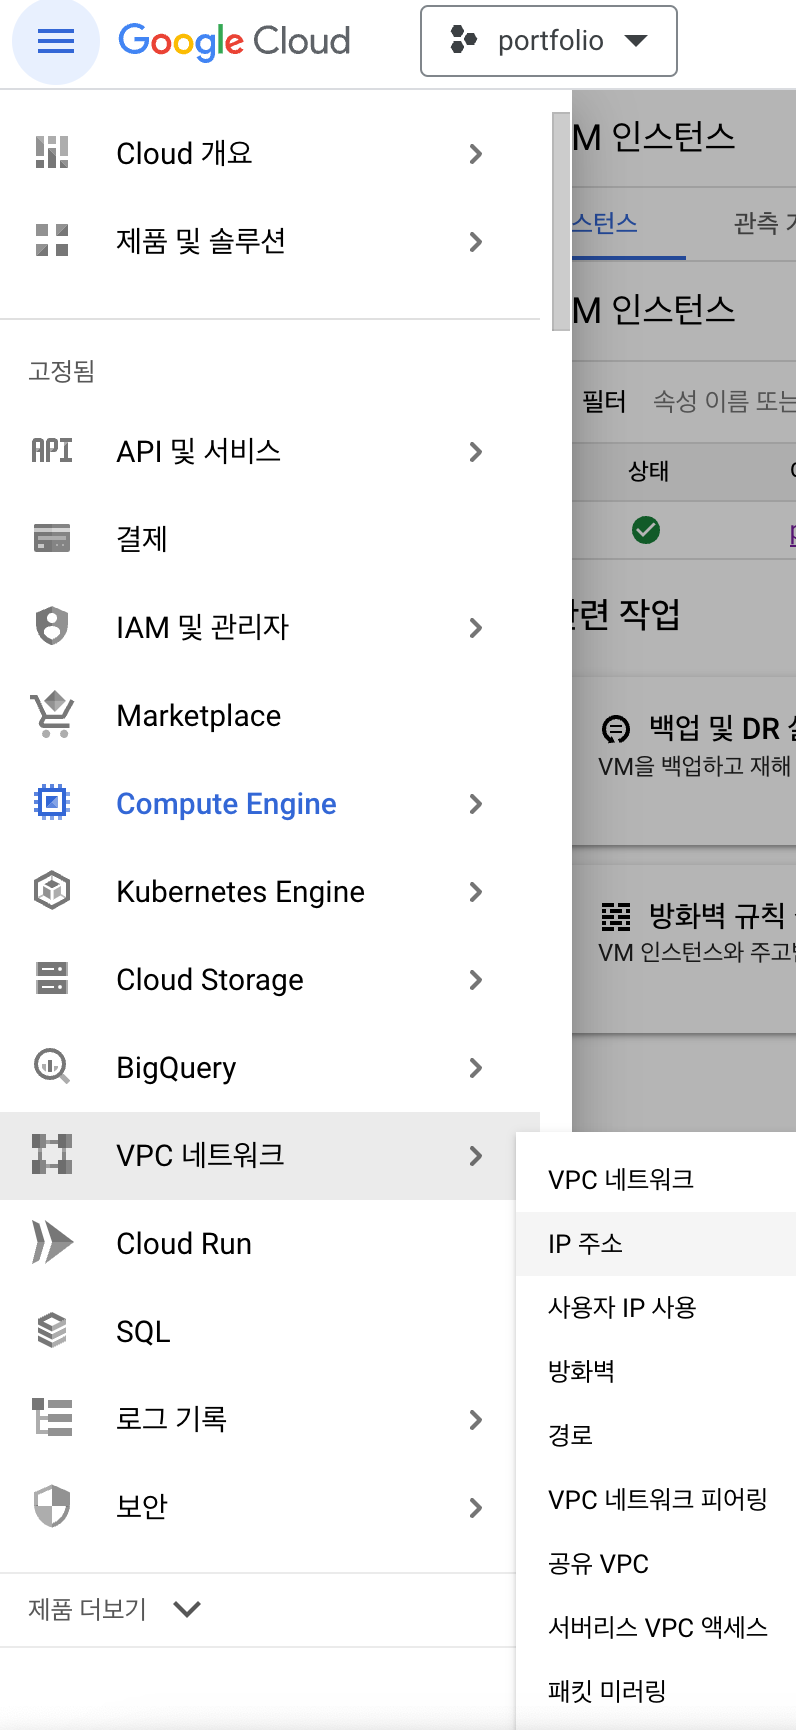This screenshot has width=796, height=1730.
Task: Select 공유 VPC in the submenu
Action: (x=655, y=1564)
